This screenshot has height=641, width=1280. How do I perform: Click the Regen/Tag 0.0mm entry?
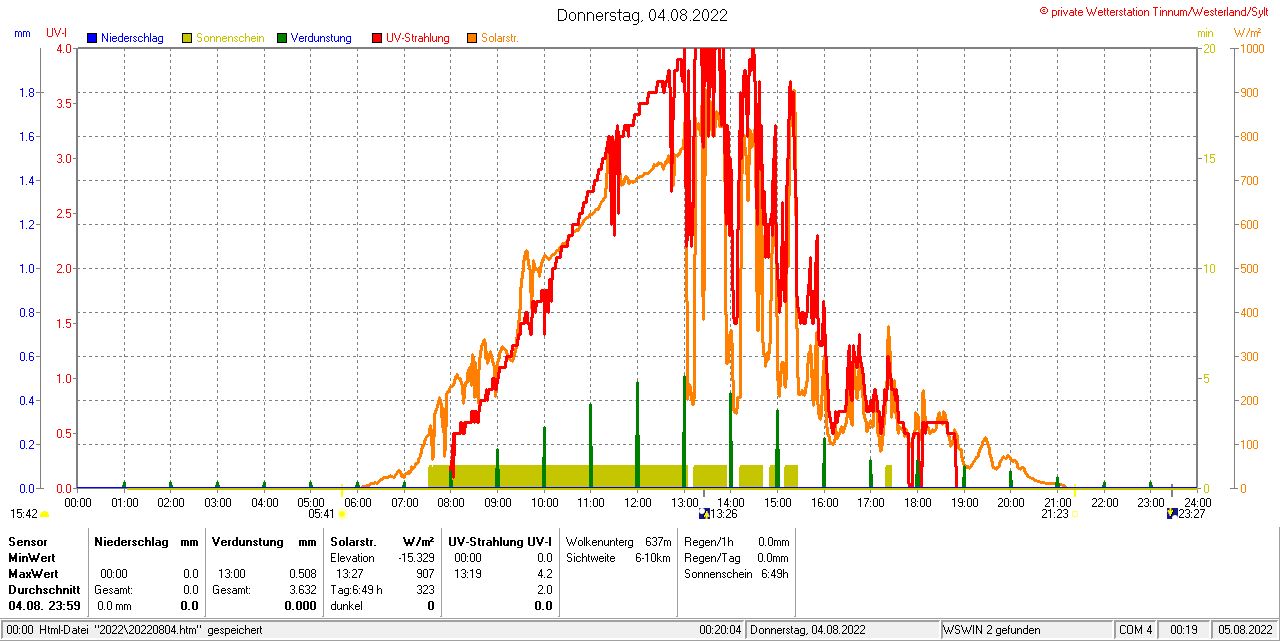pos(736,557)
